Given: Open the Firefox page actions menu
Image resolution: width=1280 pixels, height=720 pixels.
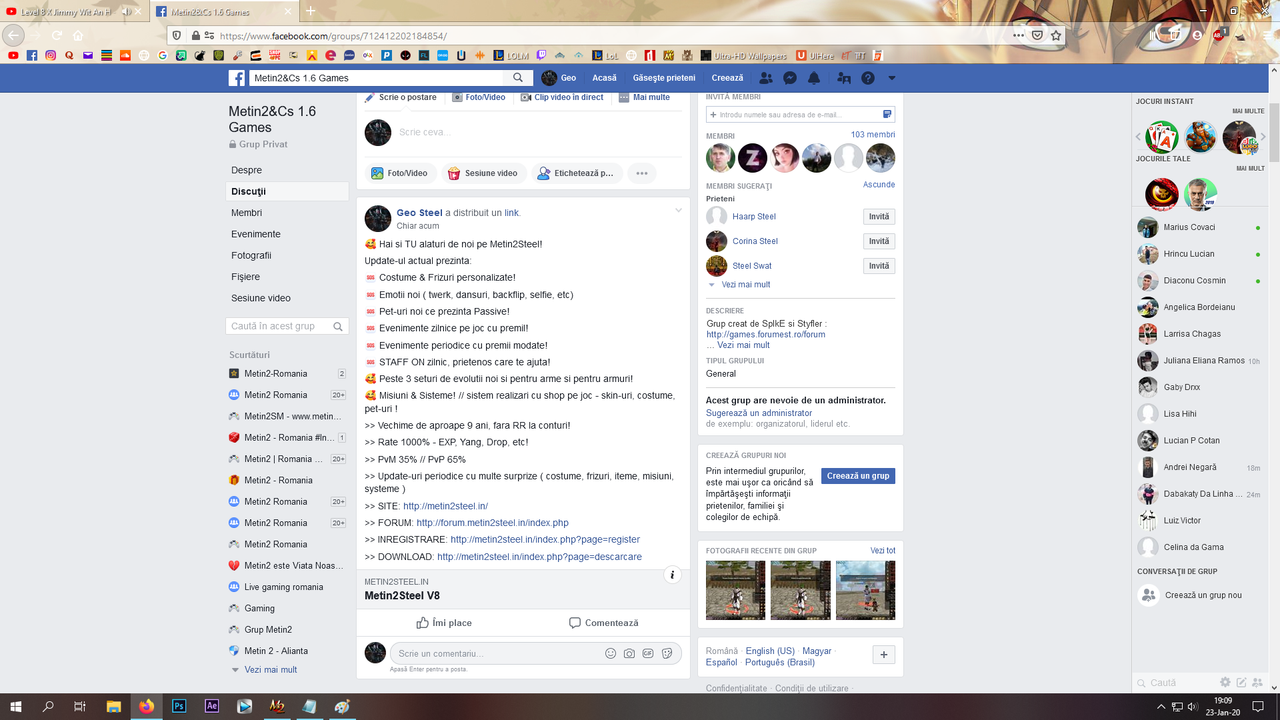Looking at the screenshot, I should pyautogui.click(x=1019, y=35).
